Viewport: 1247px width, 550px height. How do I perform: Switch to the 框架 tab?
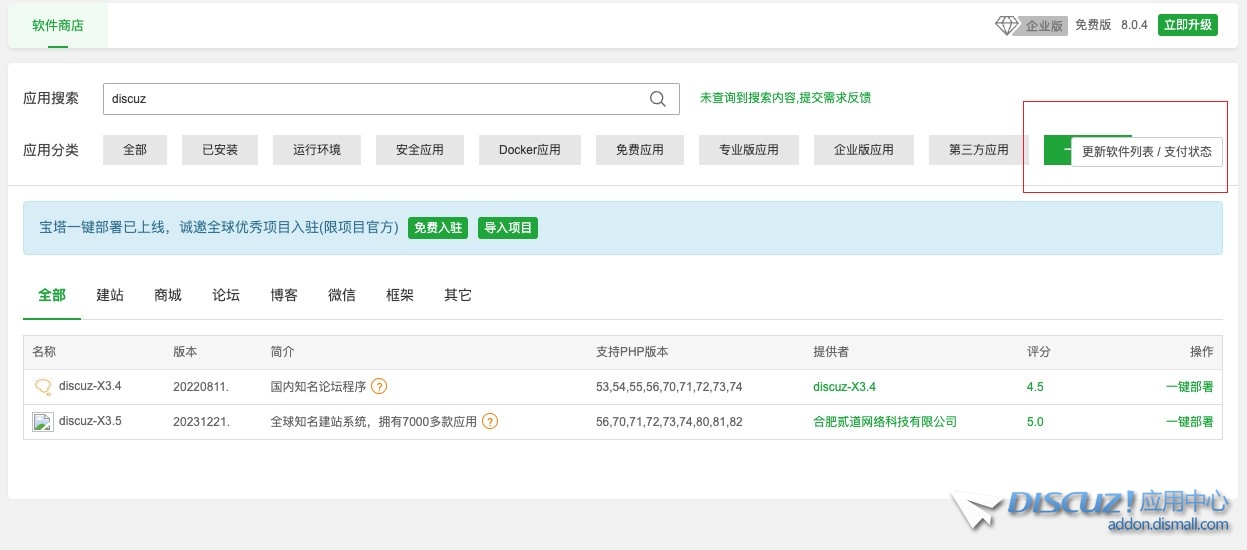coord(400,296)
